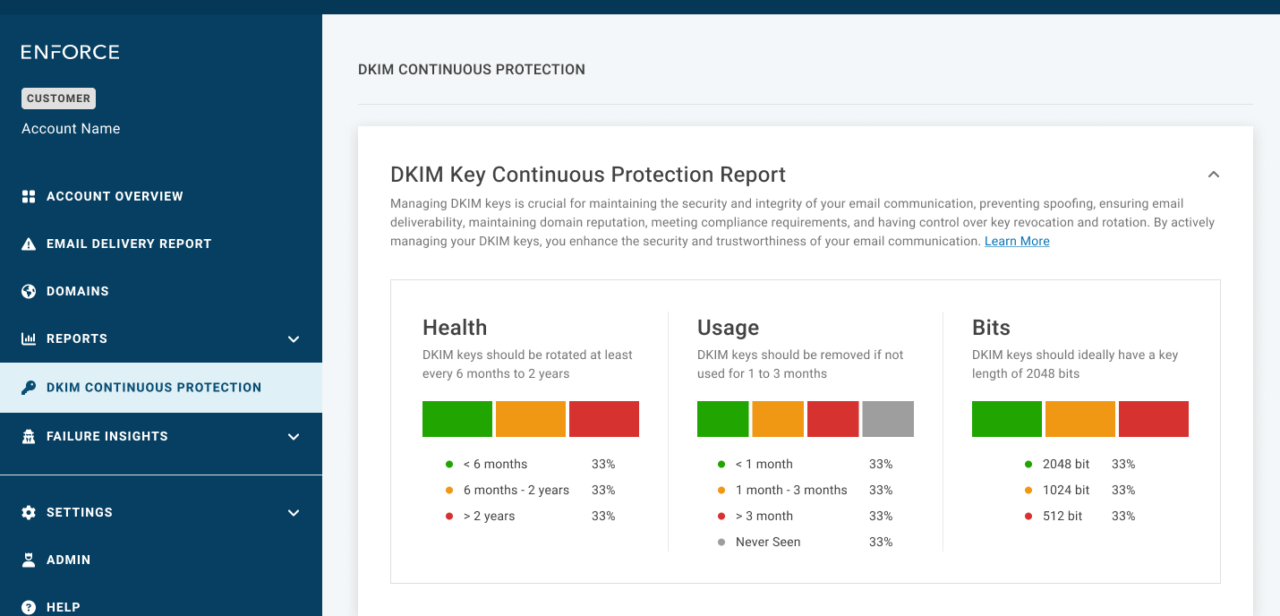Collapse the DKIM Key Continuous Protection Report panel
Image resolution: width=1280 pixels, height=616 pixels.
pos(1213,173)
